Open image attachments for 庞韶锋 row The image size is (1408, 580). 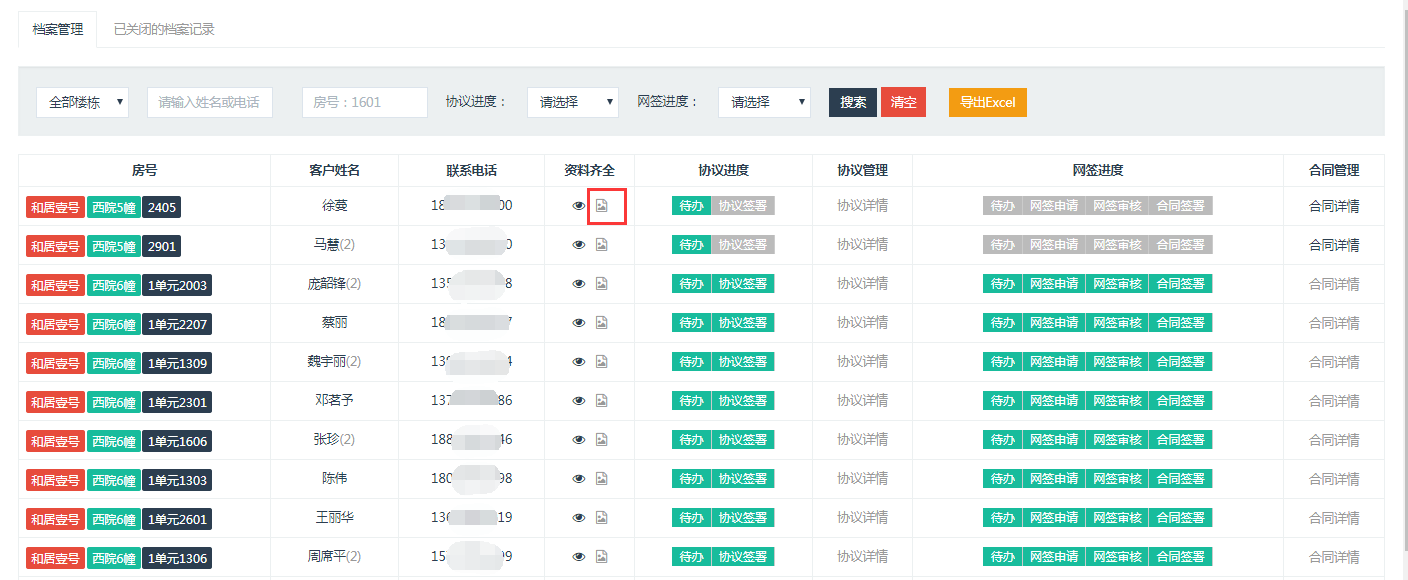[602, 284]
